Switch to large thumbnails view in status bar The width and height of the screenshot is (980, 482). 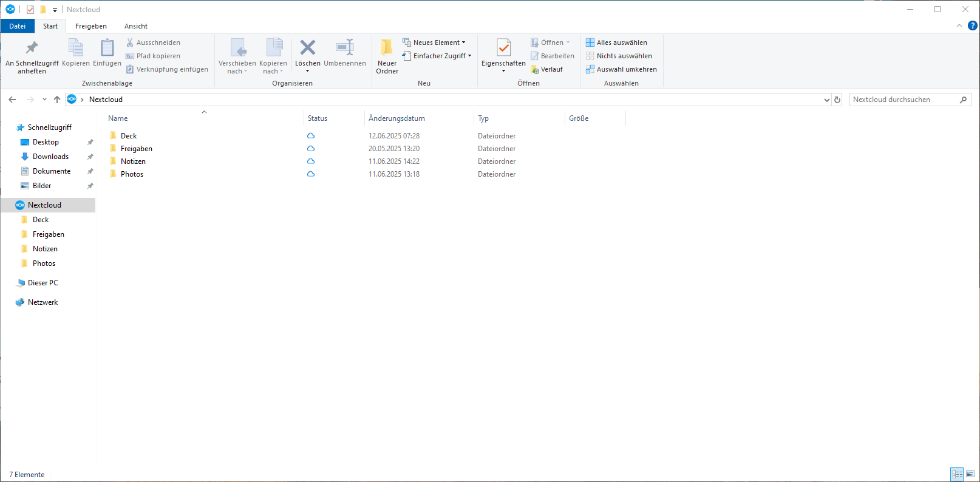[x=968, y=473]
